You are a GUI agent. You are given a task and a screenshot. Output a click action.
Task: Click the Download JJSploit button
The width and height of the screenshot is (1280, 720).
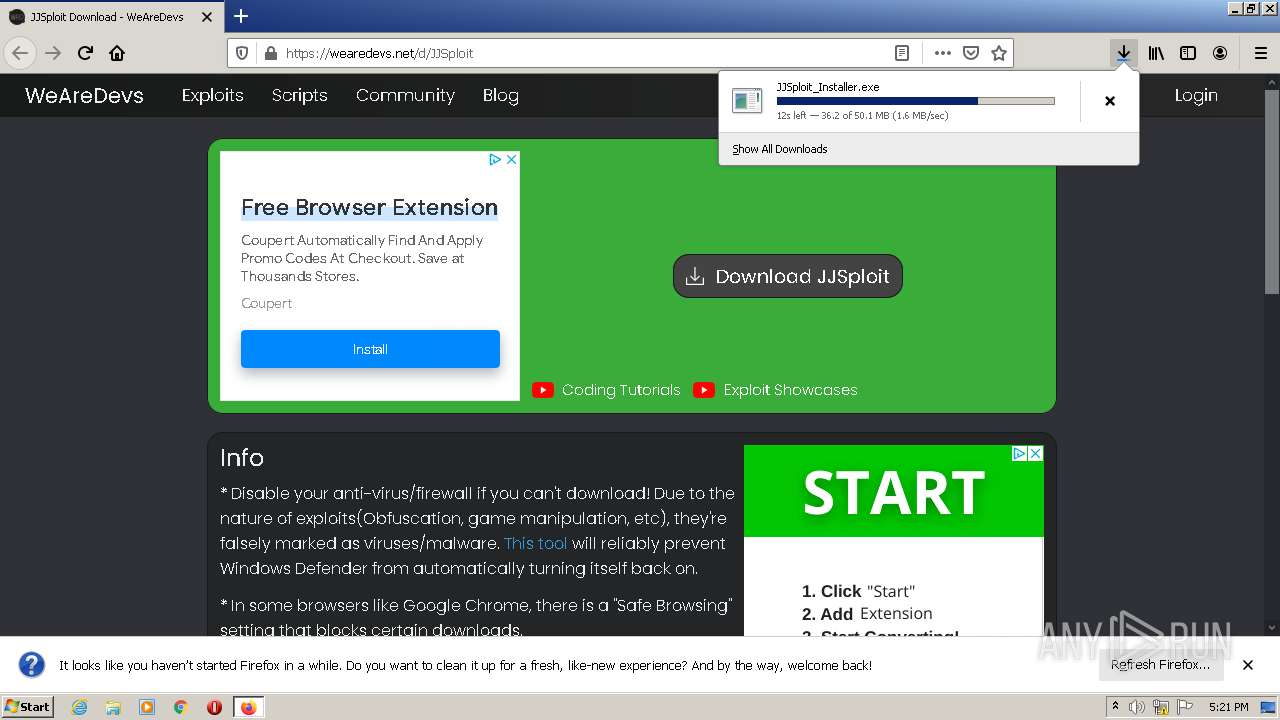[x=788, y=276]
